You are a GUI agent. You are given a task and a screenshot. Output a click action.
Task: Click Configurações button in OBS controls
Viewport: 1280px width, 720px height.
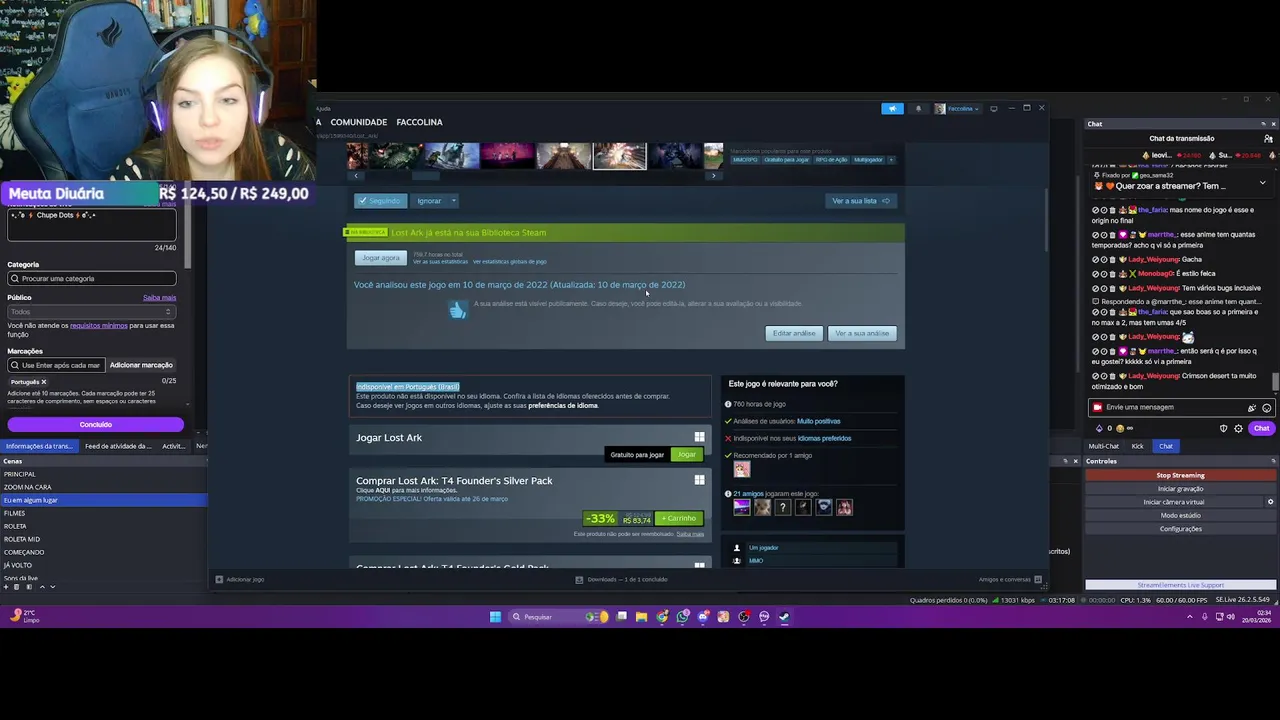point(1180,529)
